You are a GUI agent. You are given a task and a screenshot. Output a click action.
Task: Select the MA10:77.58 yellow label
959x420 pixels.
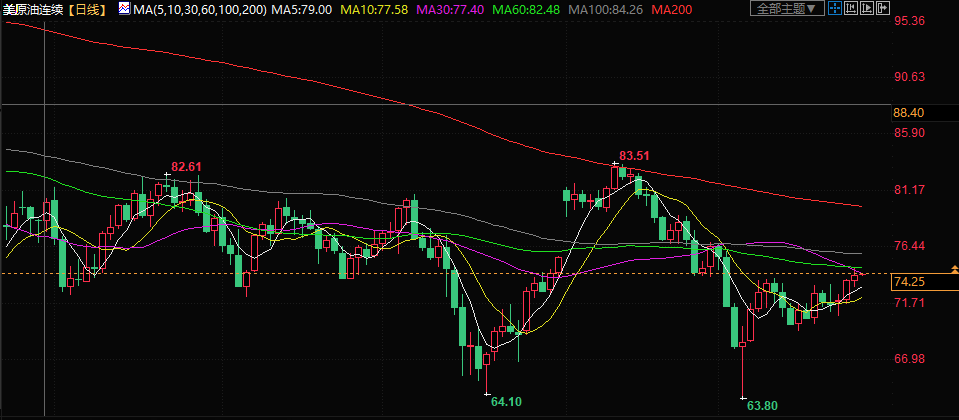click(x=374, y=9)
